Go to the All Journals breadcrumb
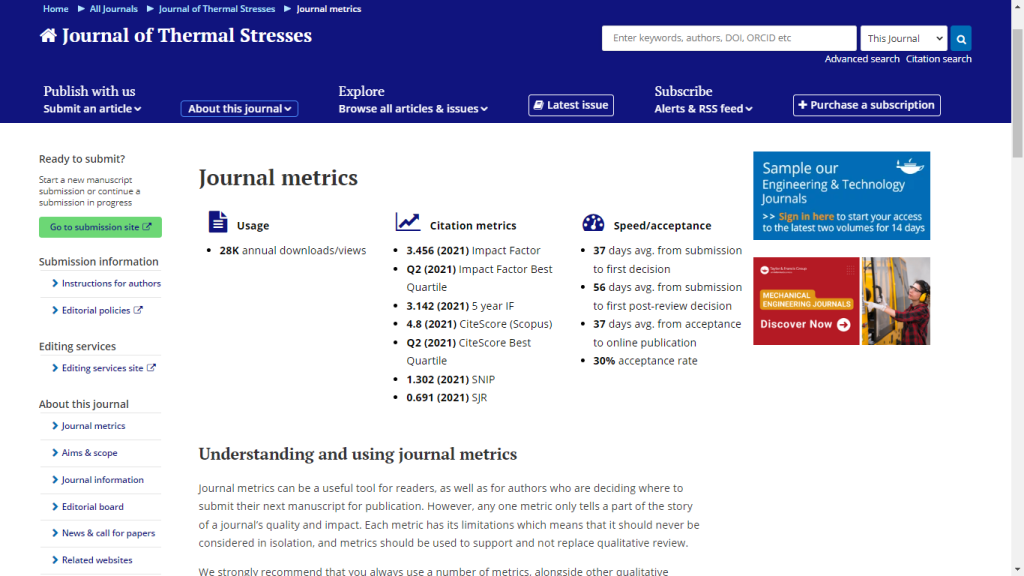 click(x=114, y=8)
